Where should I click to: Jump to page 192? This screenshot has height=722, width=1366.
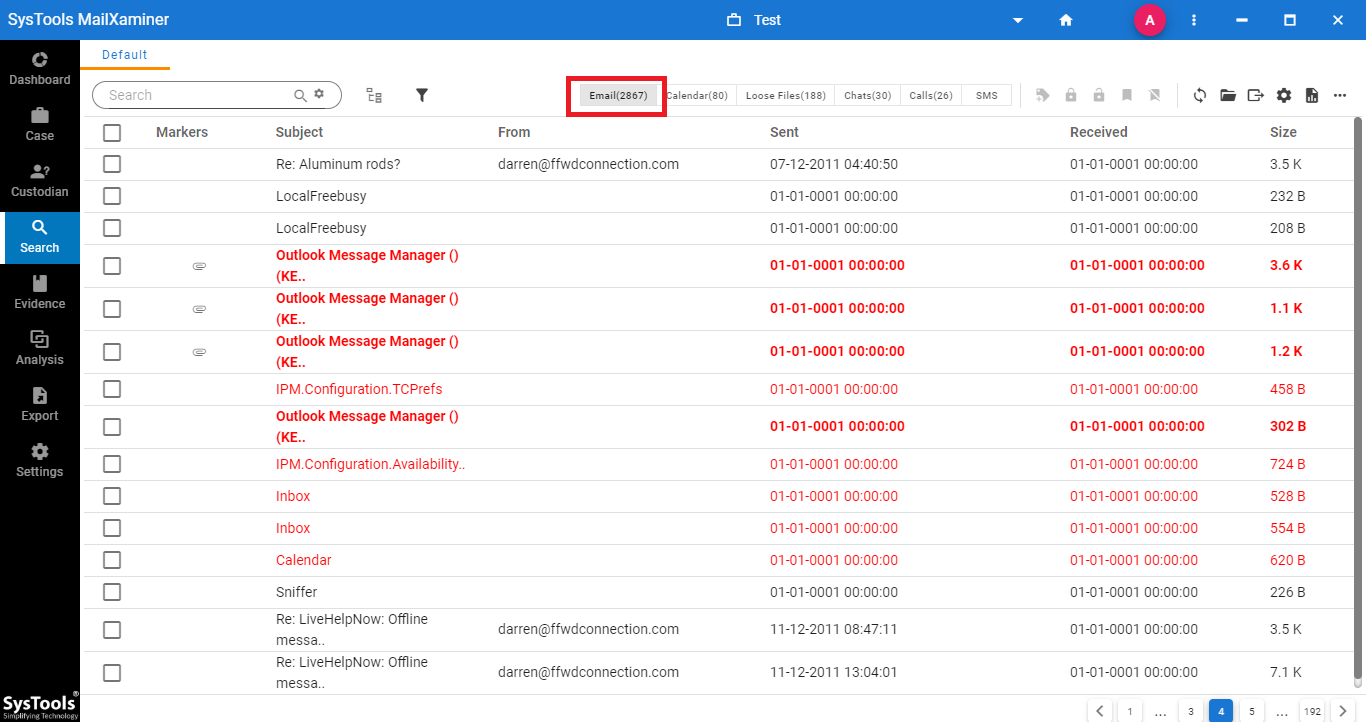[x=1312, y=712]
